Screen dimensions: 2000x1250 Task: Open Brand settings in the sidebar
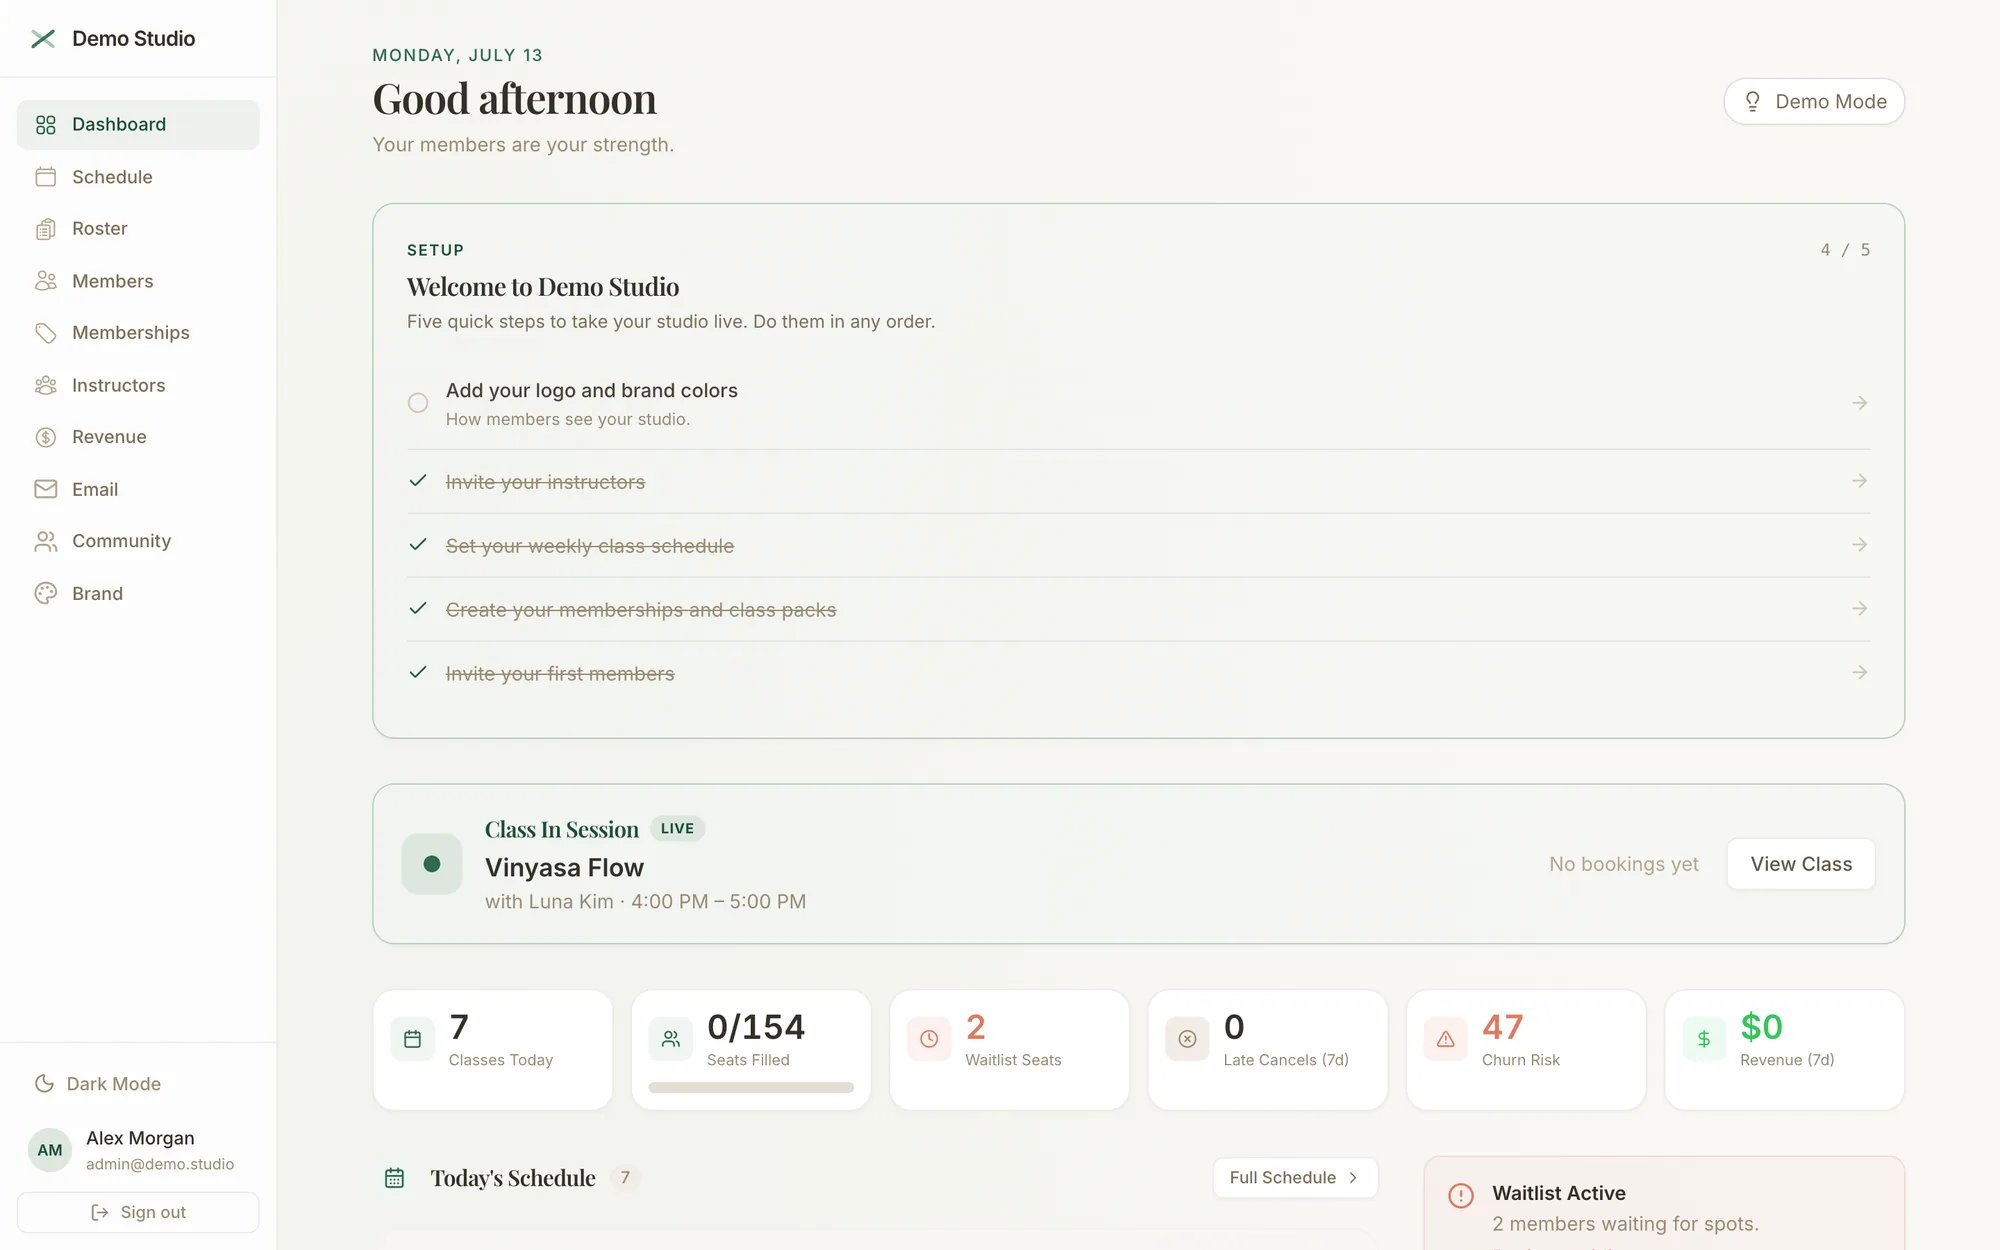pos(138,593)
